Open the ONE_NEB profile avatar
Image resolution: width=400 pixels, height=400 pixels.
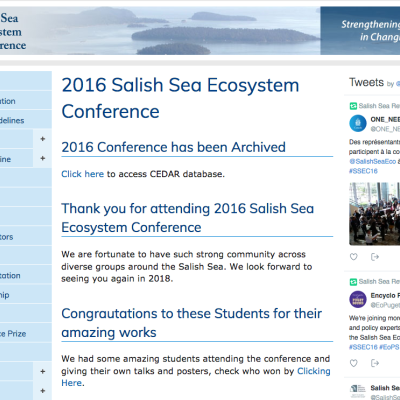(x=358, y=123)
